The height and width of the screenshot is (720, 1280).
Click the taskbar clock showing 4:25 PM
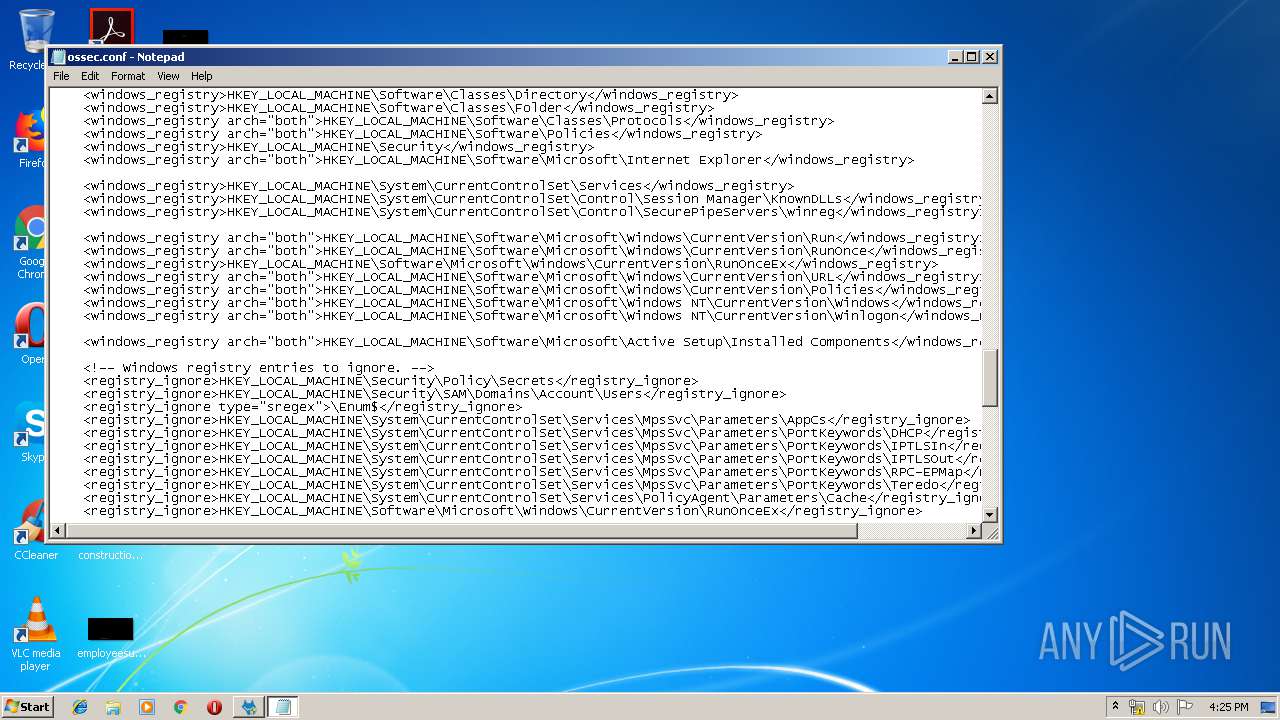1228,707
